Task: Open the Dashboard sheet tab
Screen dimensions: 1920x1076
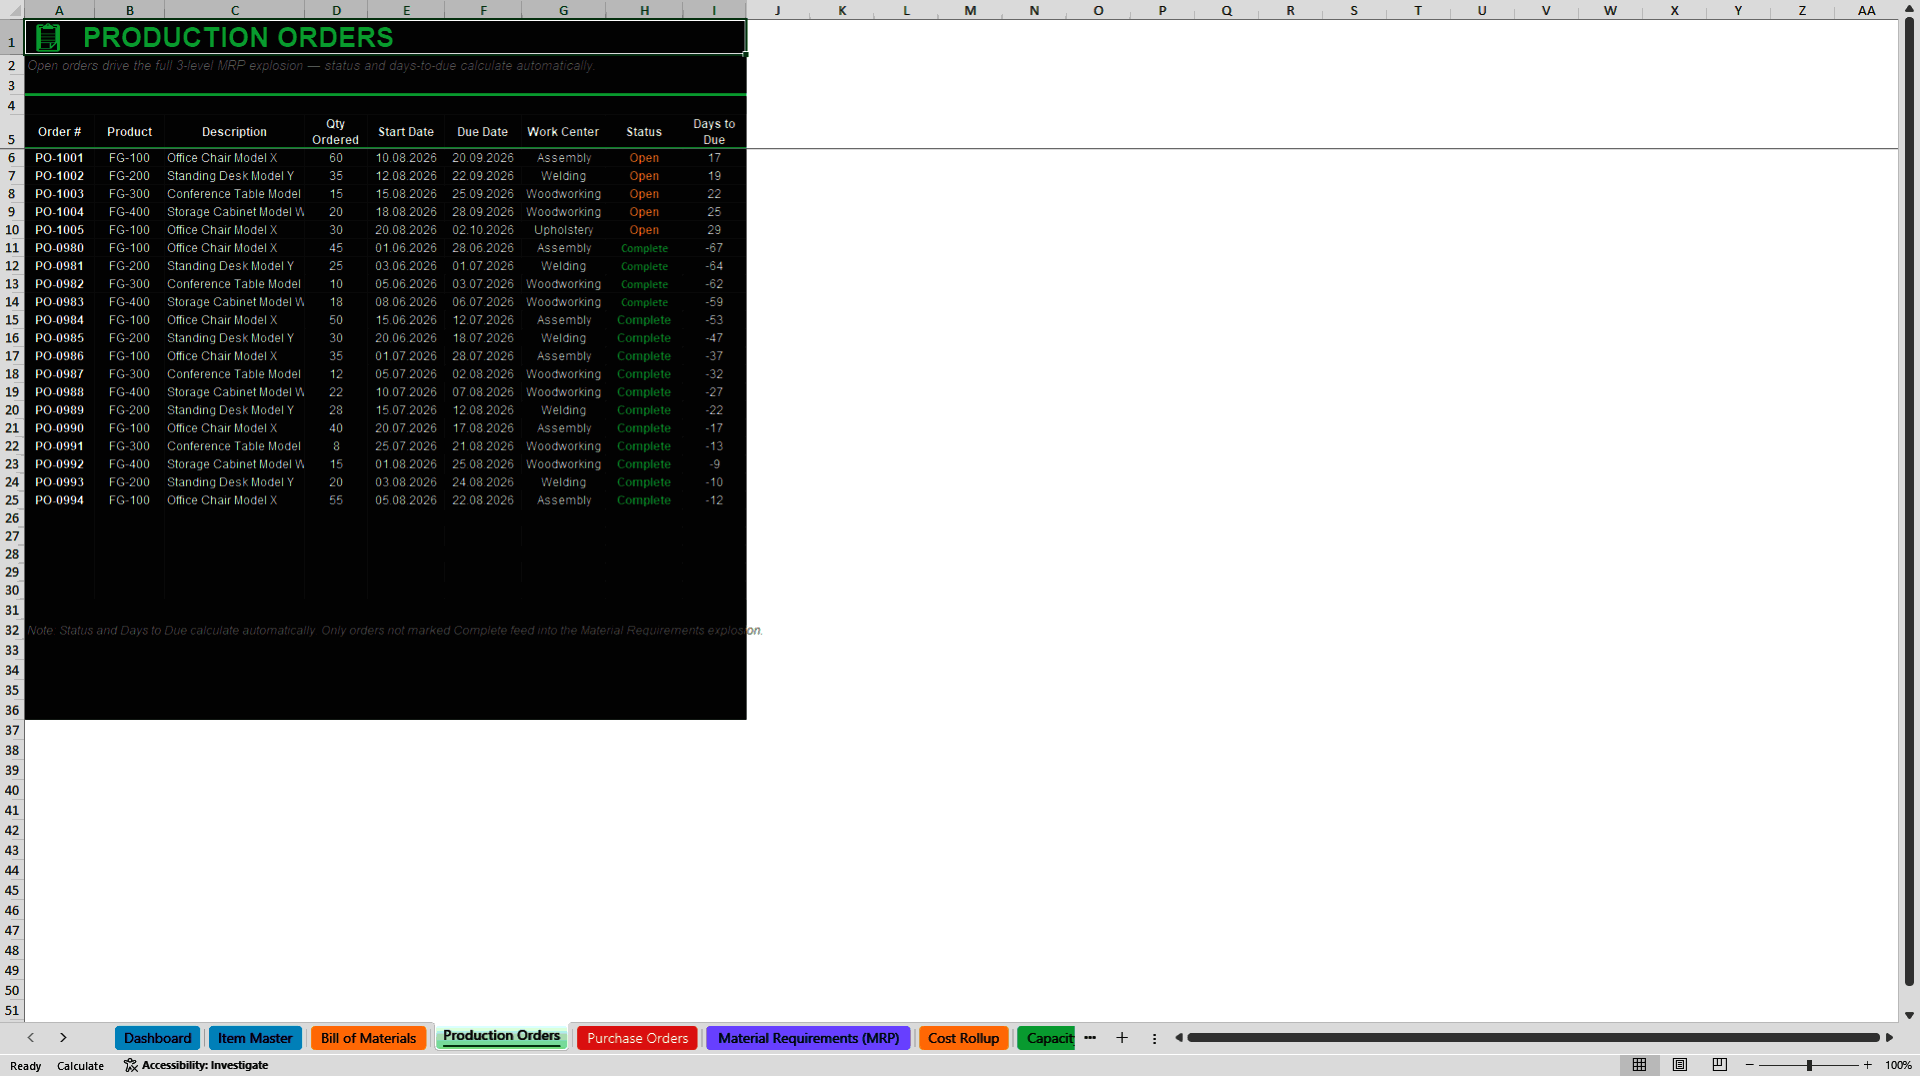Action: point(157,1038)
